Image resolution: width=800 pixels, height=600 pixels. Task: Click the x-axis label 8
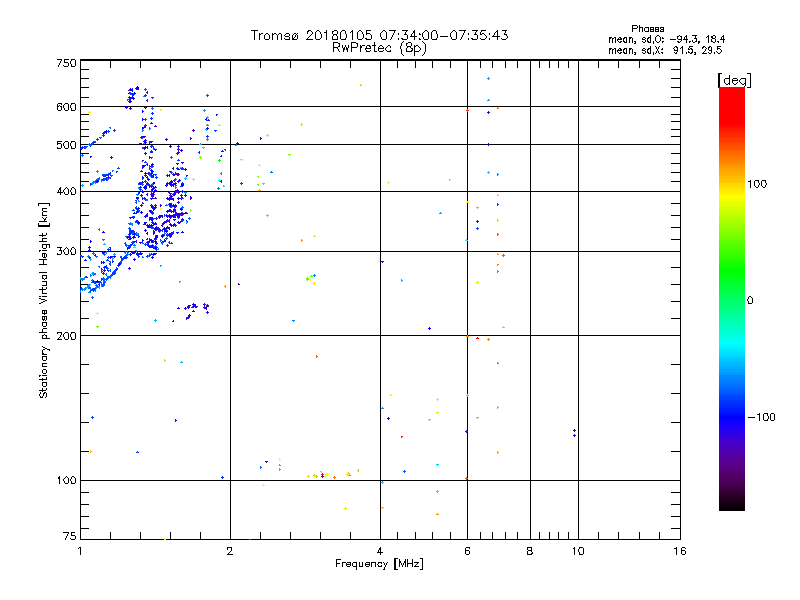point(530,551)
